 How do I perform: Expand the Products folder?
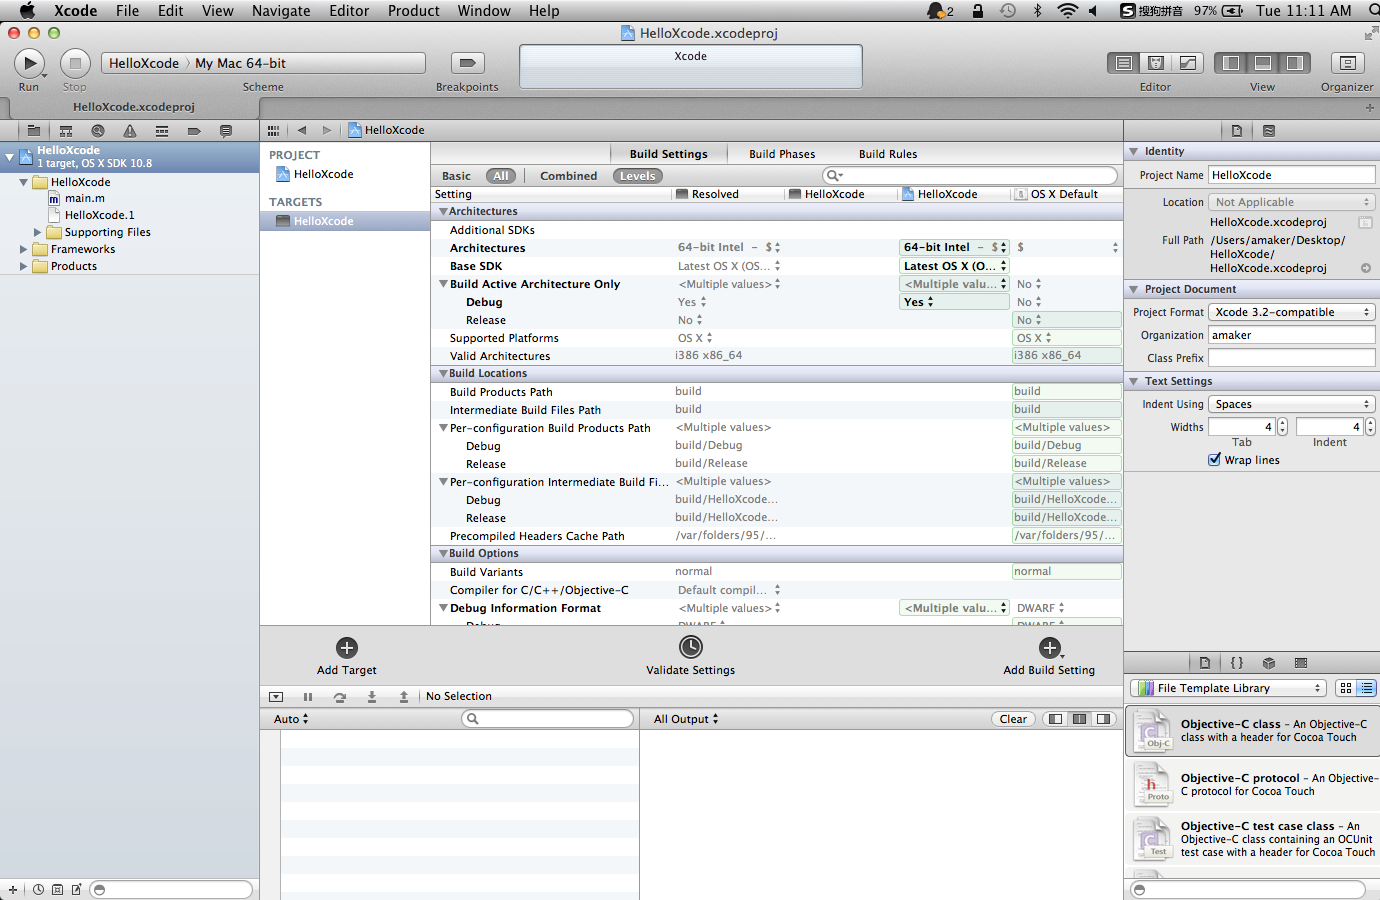pos(24,266)
